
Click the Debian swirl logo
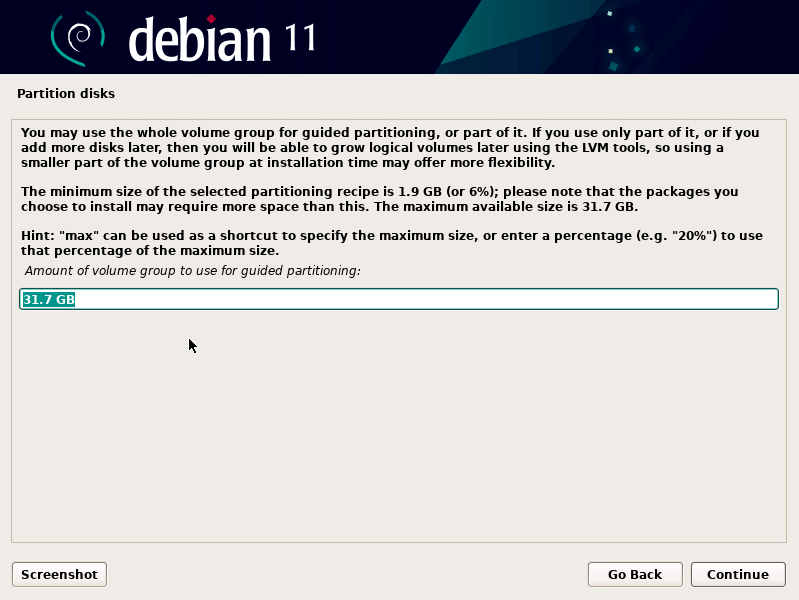[x=78, y=37]
